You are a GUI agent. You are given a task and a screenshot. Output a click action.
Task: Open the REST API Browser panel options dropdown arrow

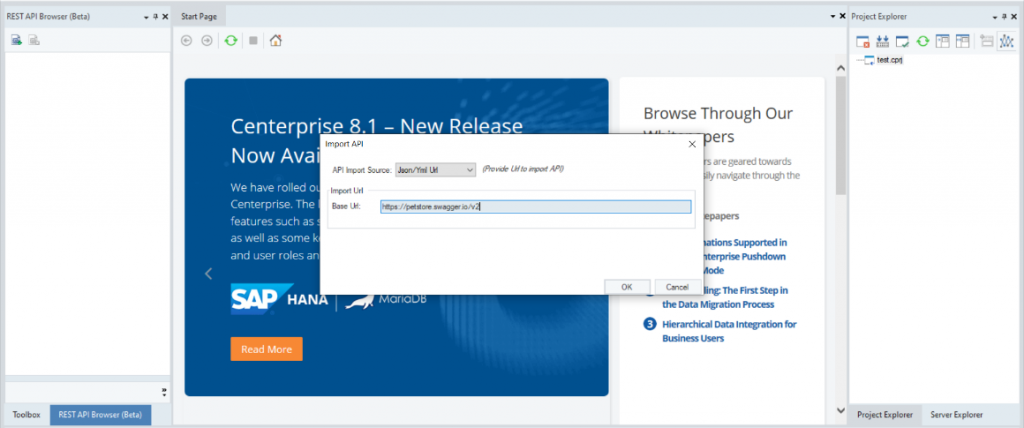145,17
